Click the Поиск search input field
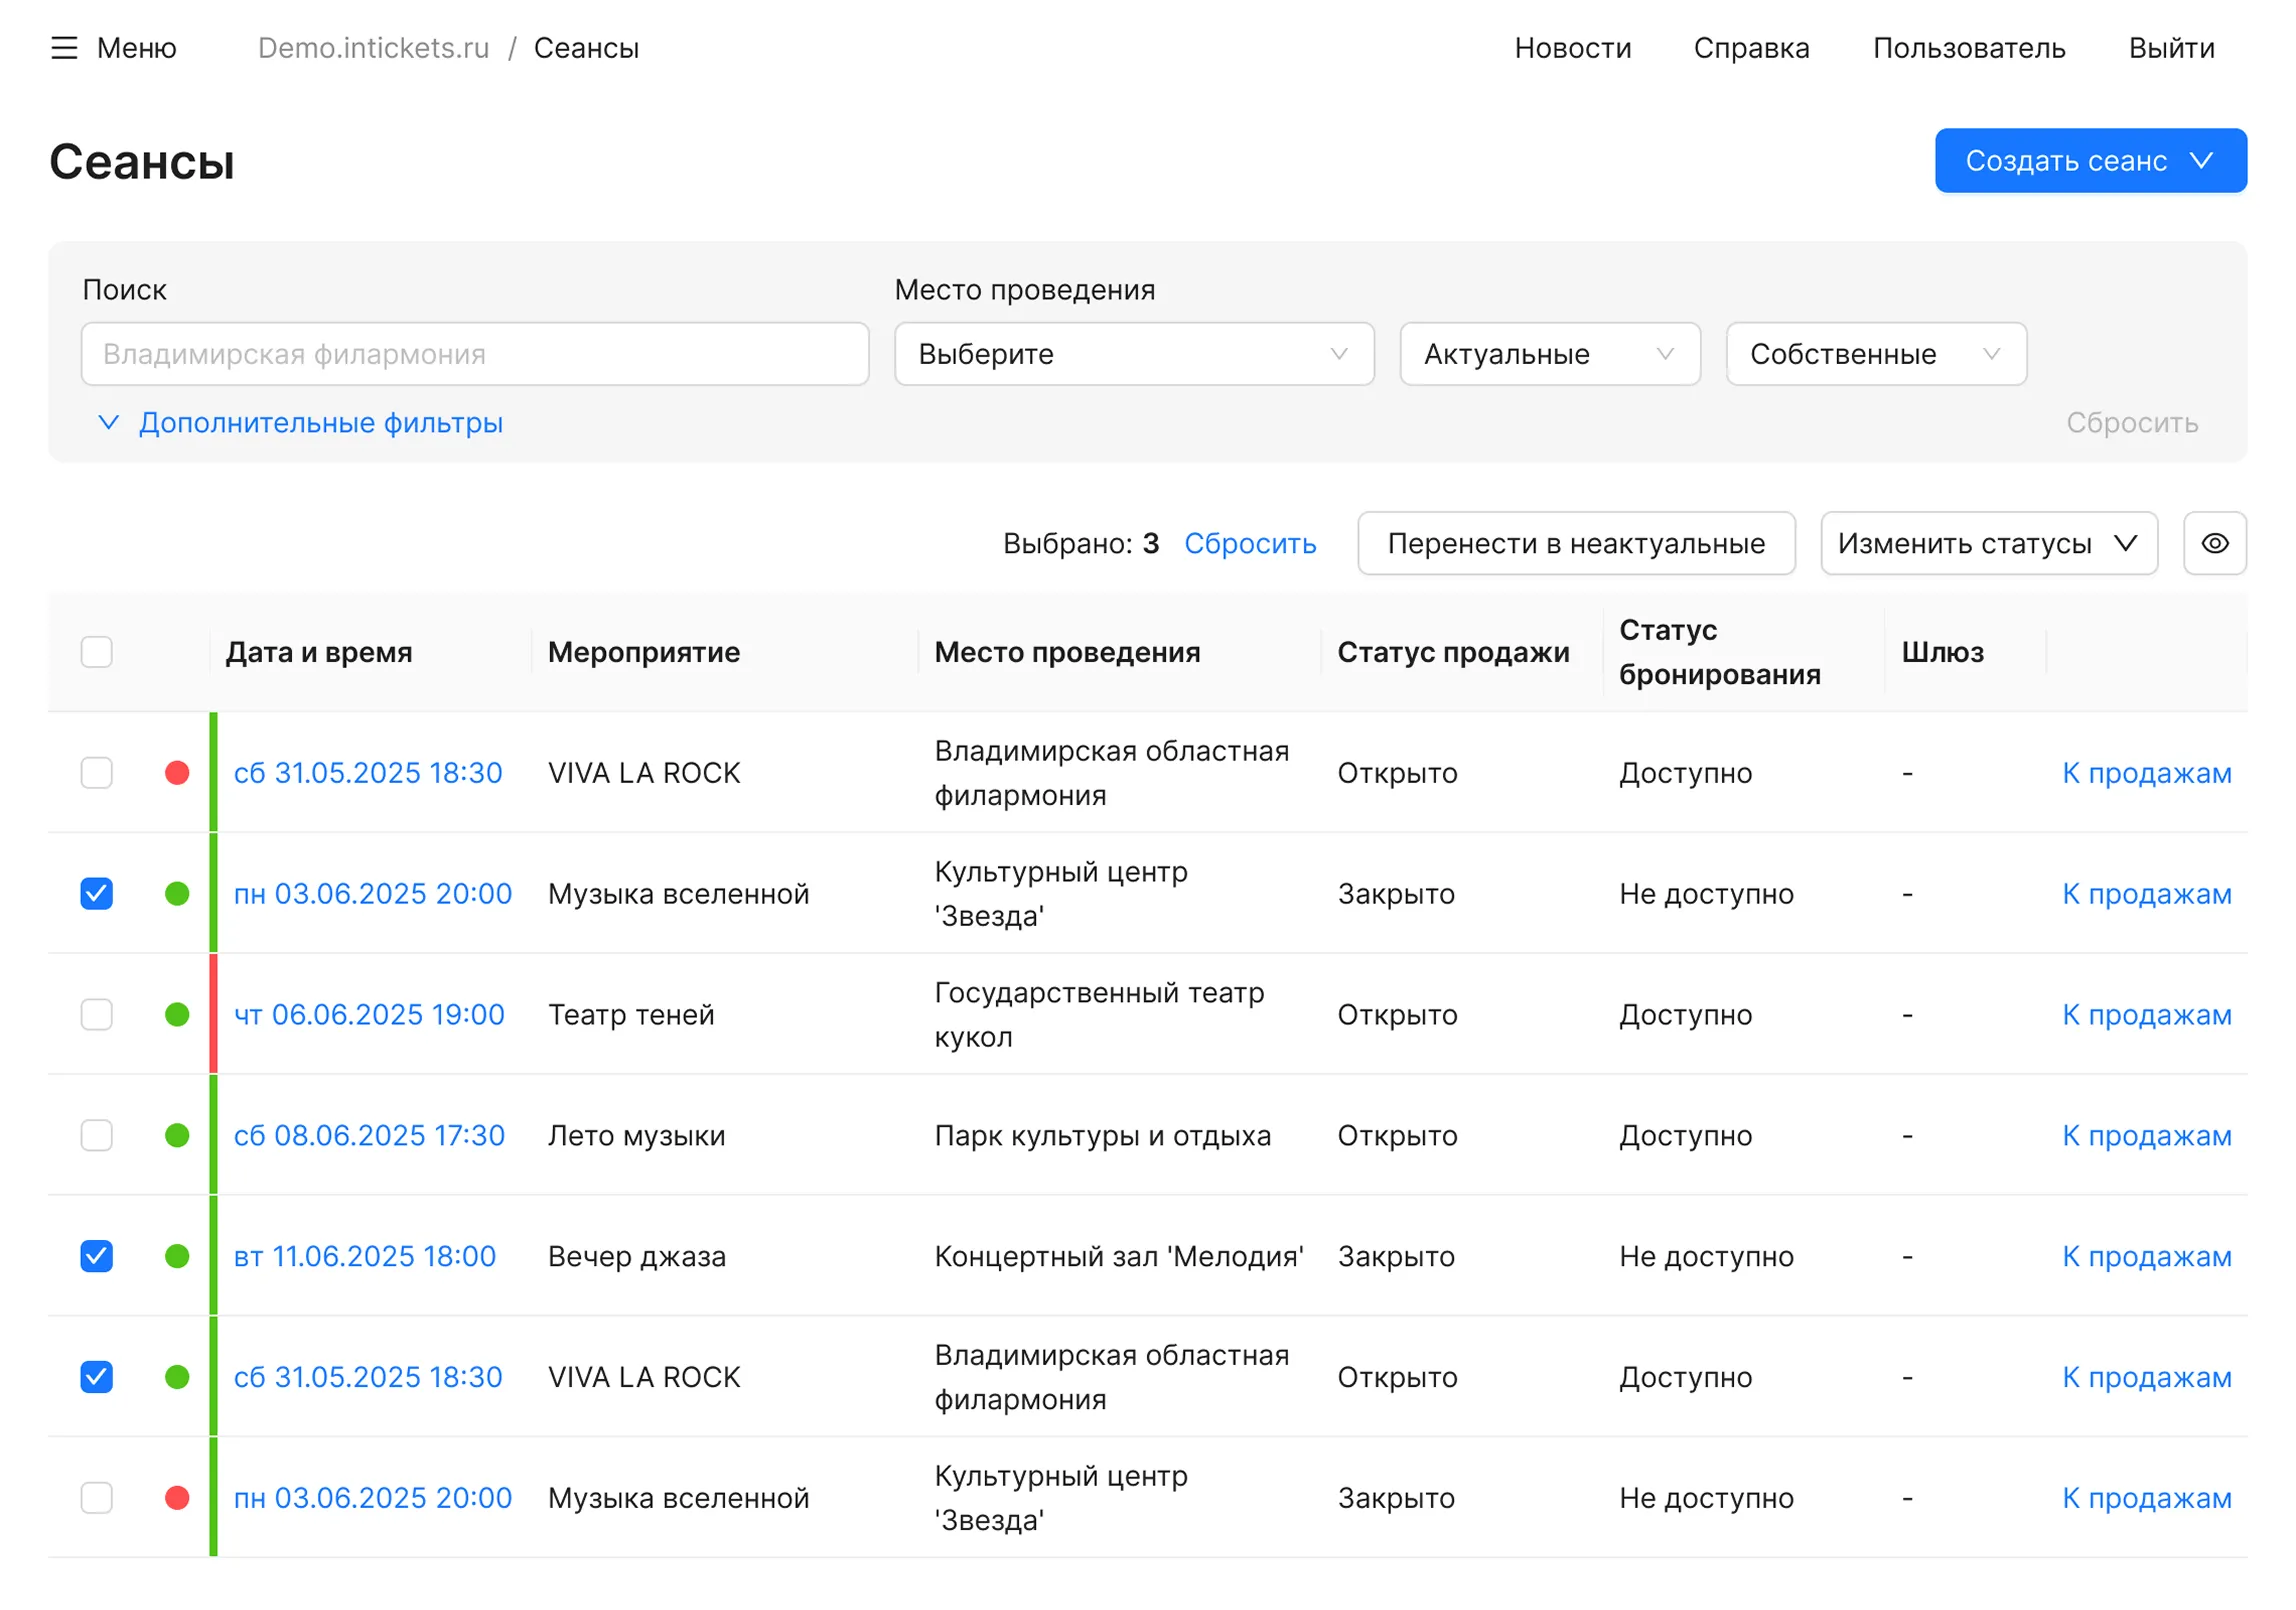The image size is (2296, 1610). tap(474, 354)
